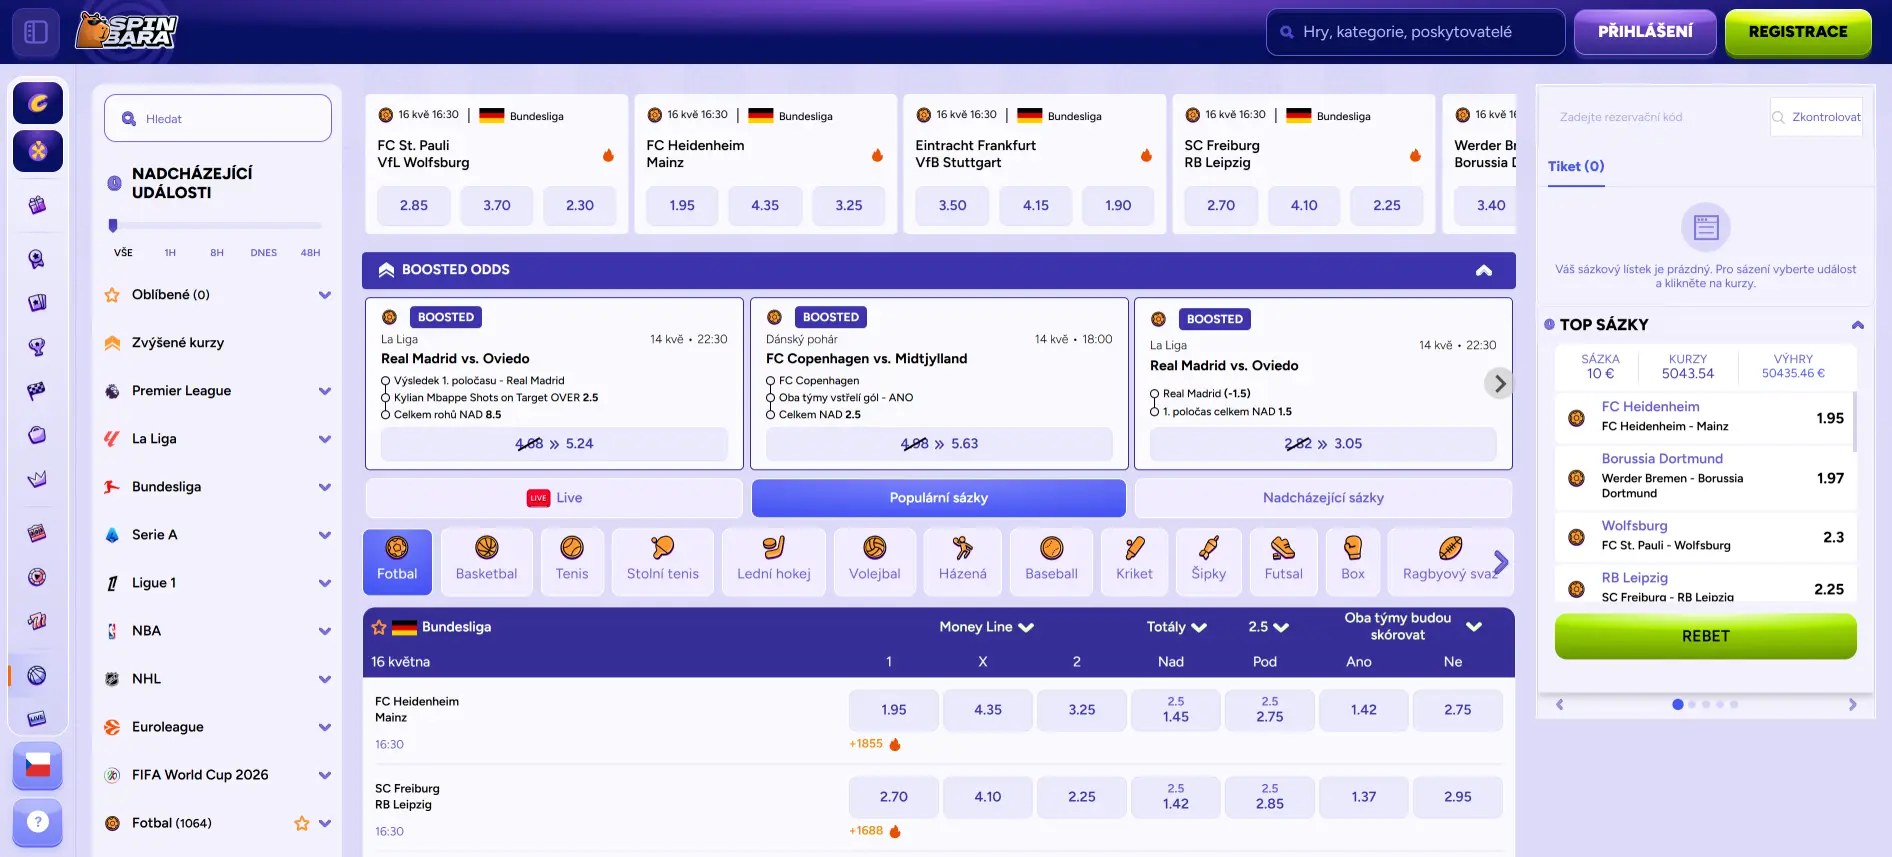1892x857 pixels.
Task: Expand NBA league list
Action: (x=325, y=631)
